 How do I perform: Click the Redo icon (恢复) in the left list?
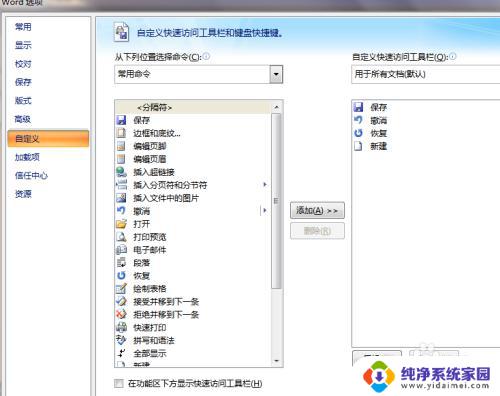click(x=121, y=275)
